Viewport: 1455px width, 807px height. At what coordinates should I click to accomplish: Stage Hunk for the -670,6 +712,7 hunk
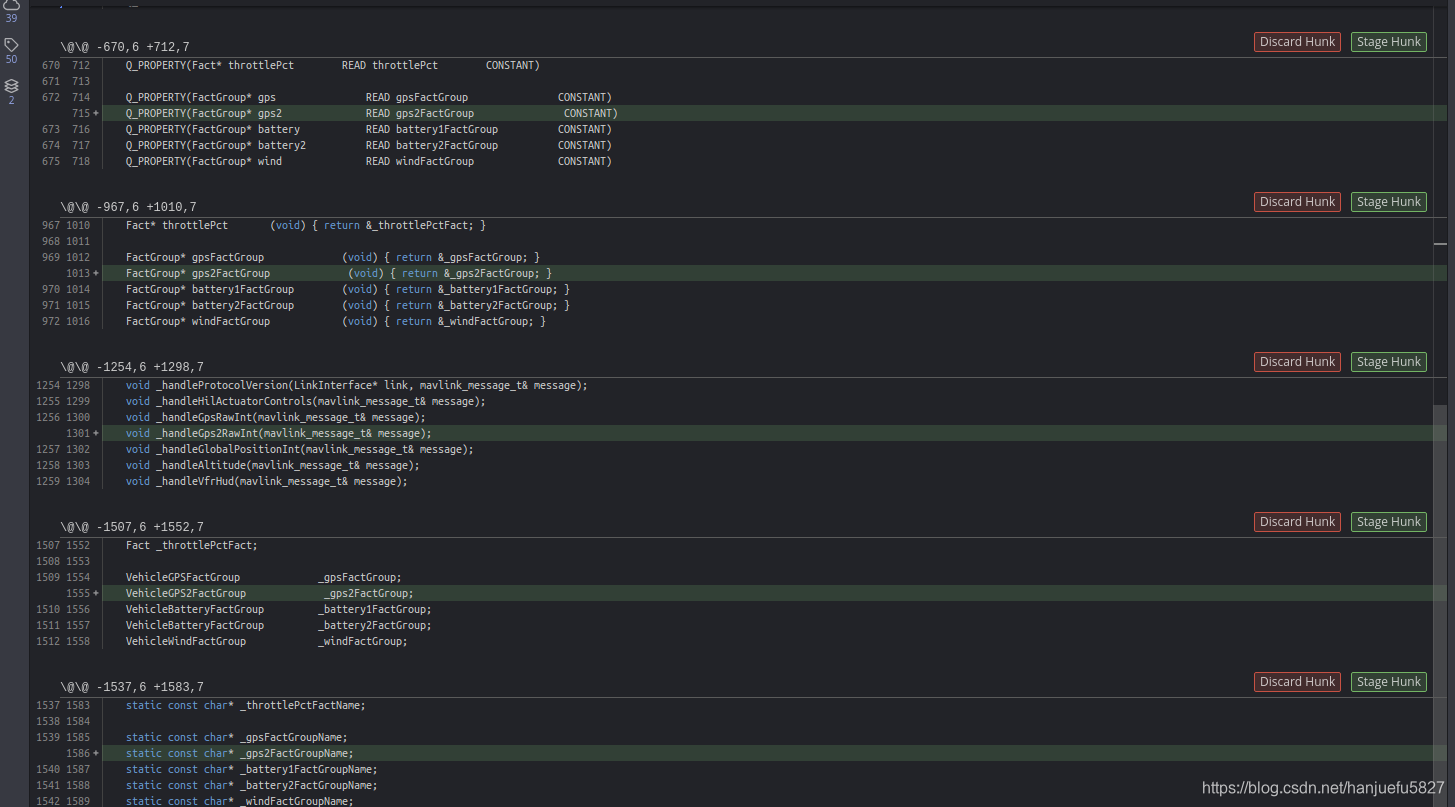(x=1388, y=42)
